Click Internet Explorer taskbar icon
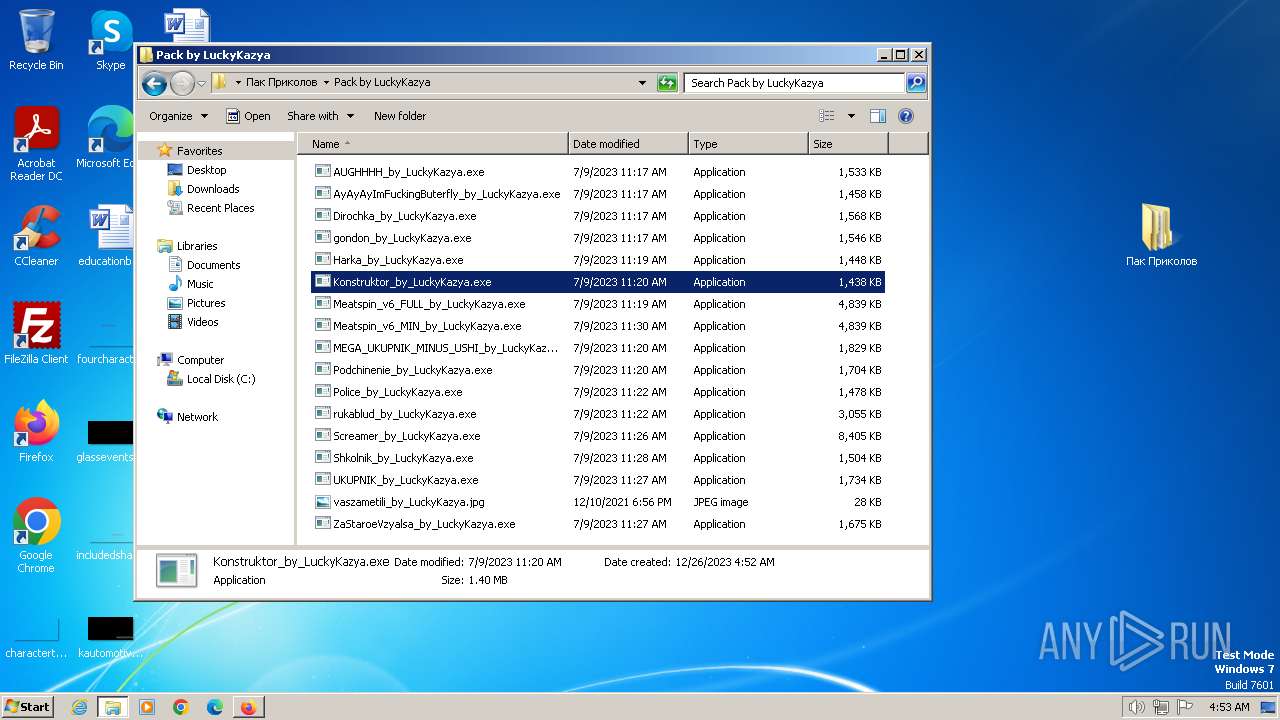Screen dimensions: 1280x720 tap(79, 707)
